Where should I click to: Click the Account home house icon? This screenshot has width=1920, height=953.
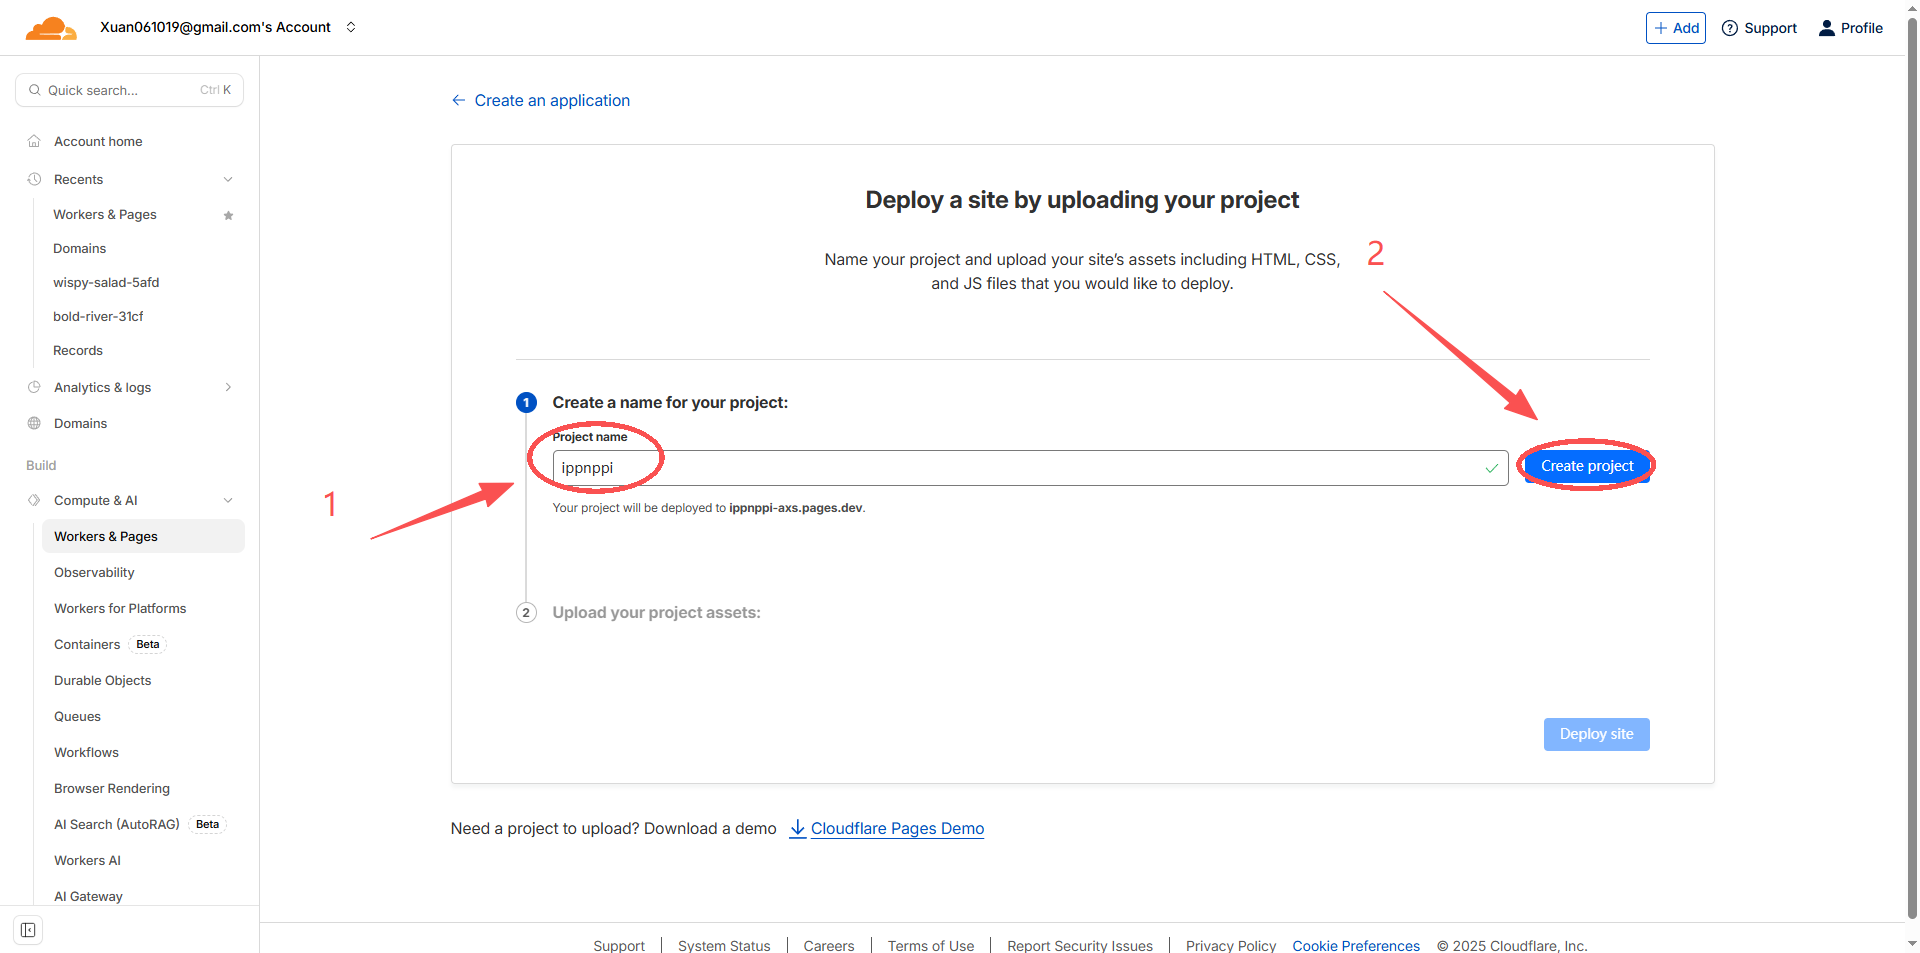pyautogui.click(x=34, y=141)
